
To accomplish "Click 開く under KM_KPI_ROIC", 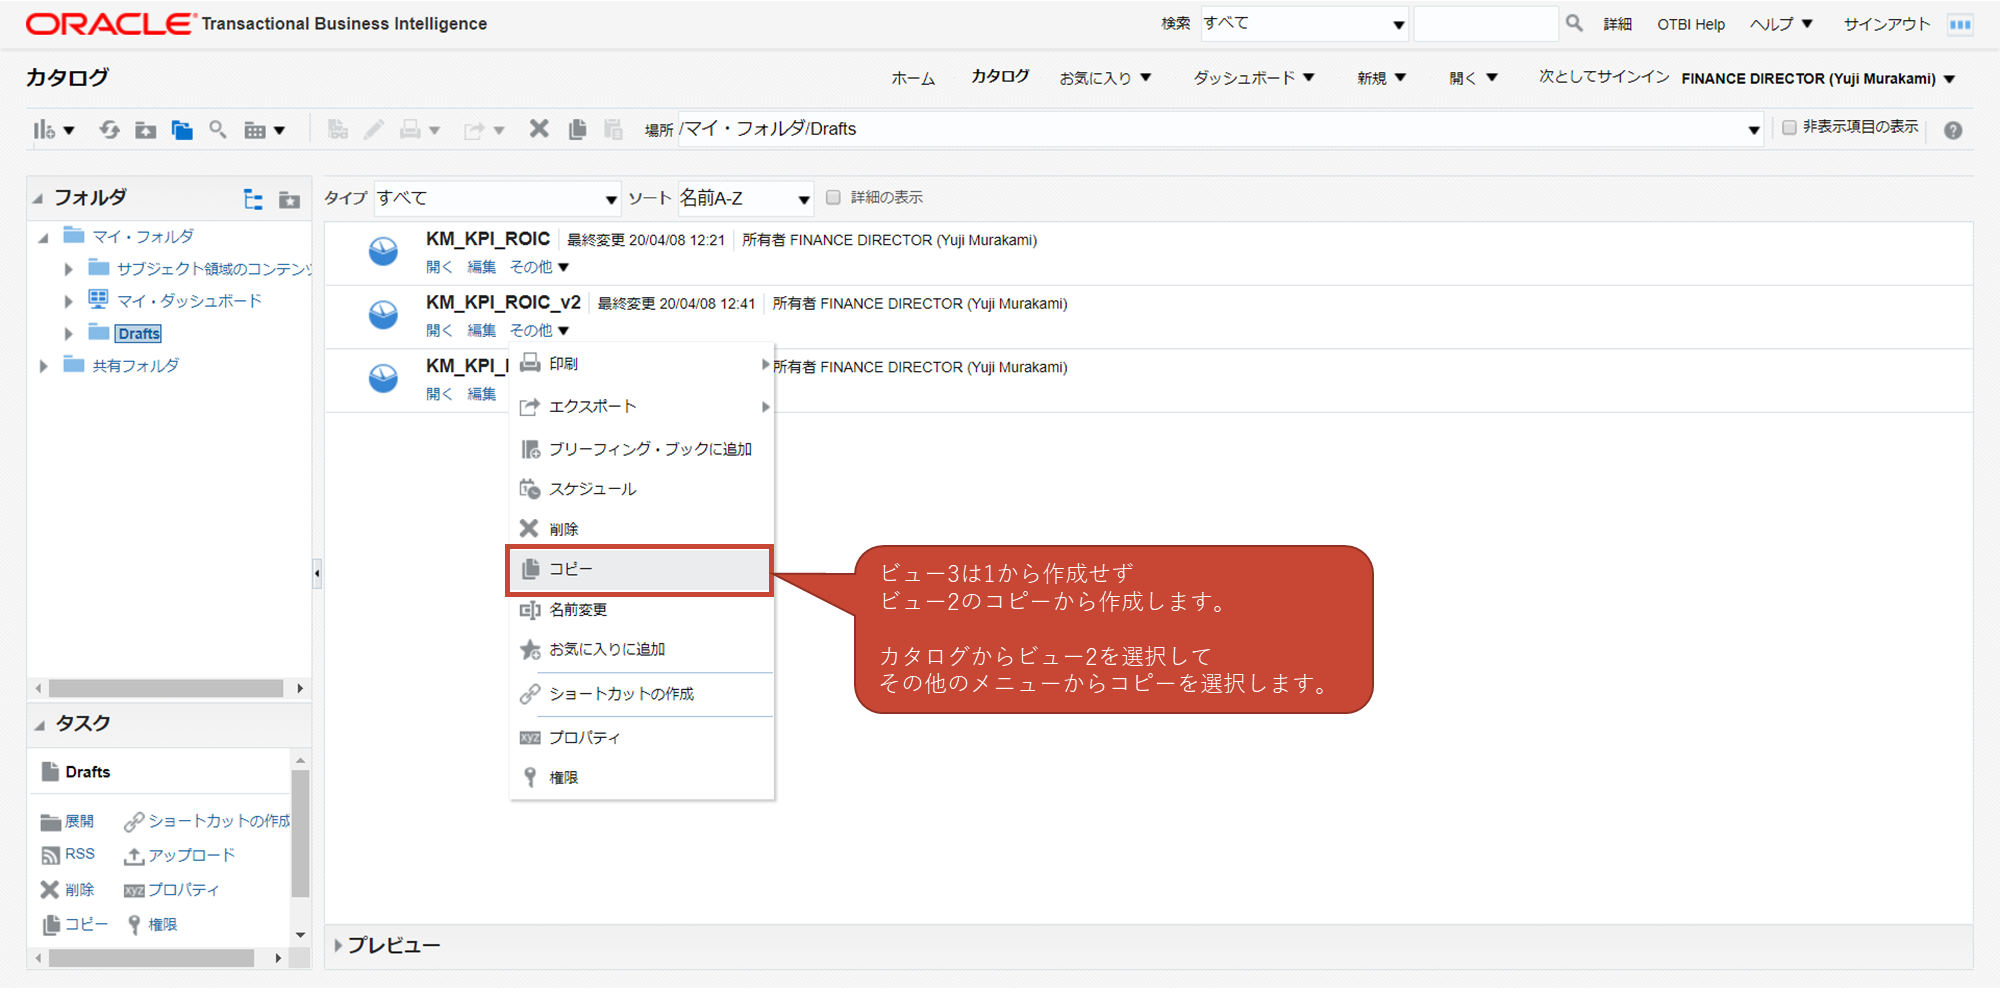I will coord(439,267).
